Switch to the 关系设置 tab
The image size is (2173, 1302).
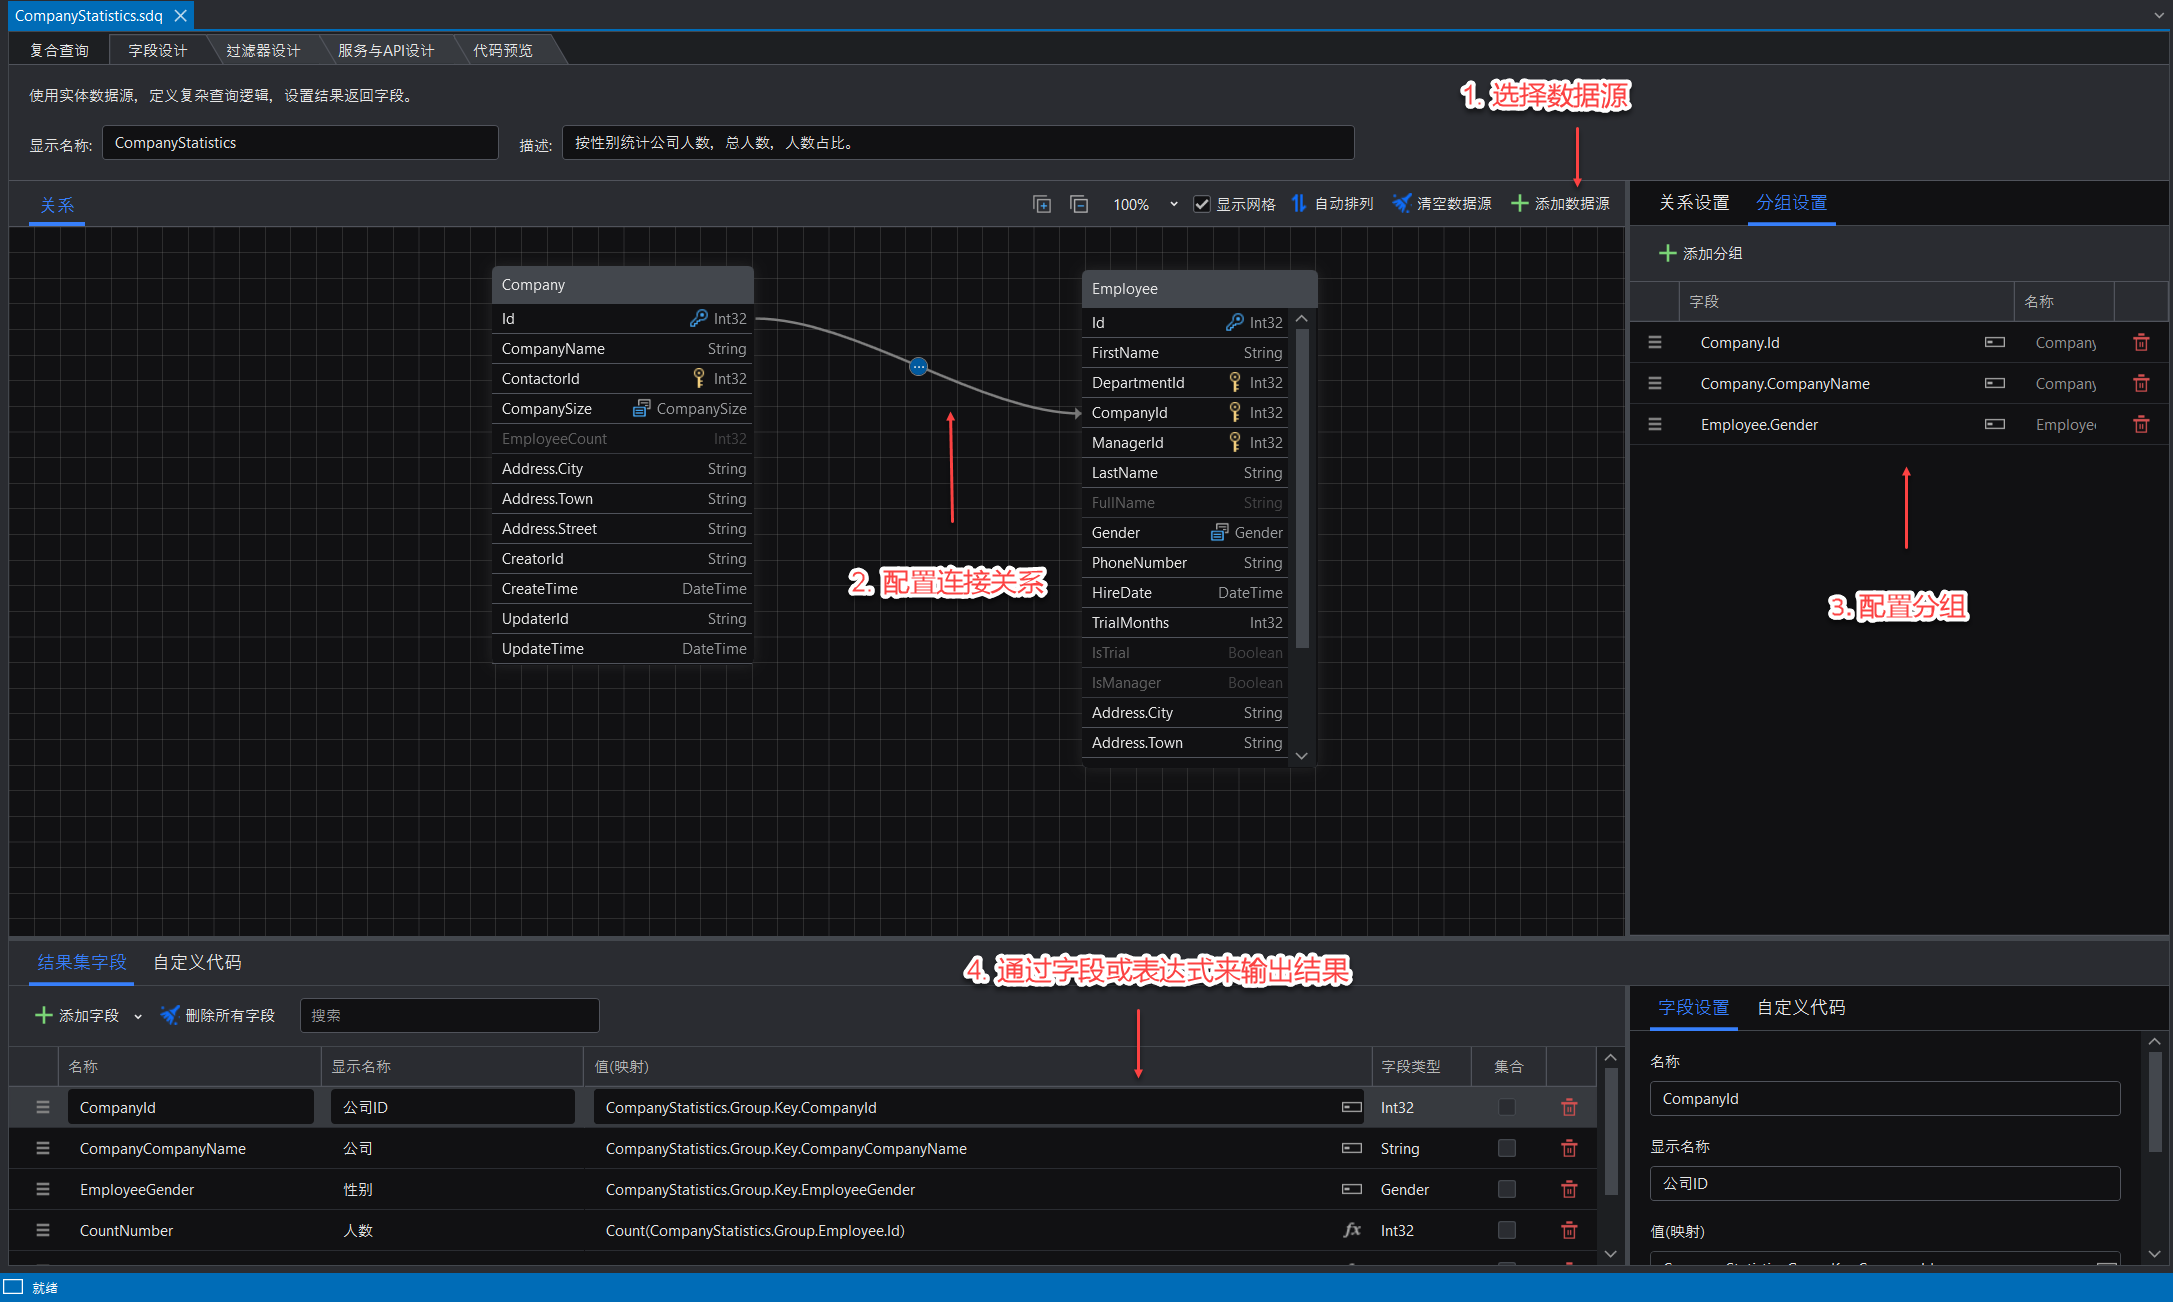[1694, 203]
